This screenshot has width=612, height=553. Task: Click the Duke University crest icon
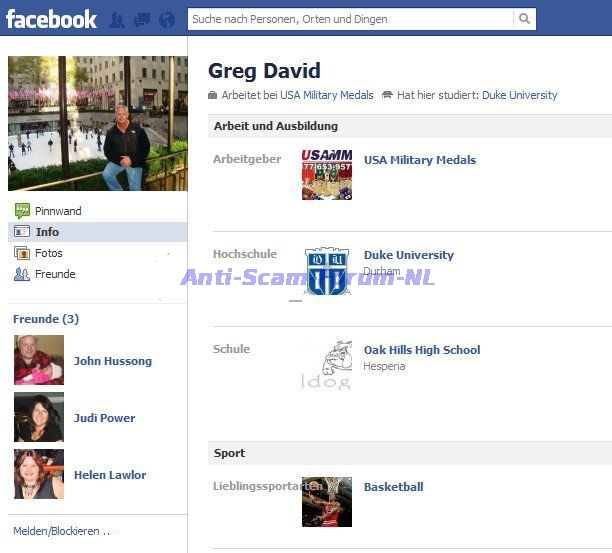[327, 271]
